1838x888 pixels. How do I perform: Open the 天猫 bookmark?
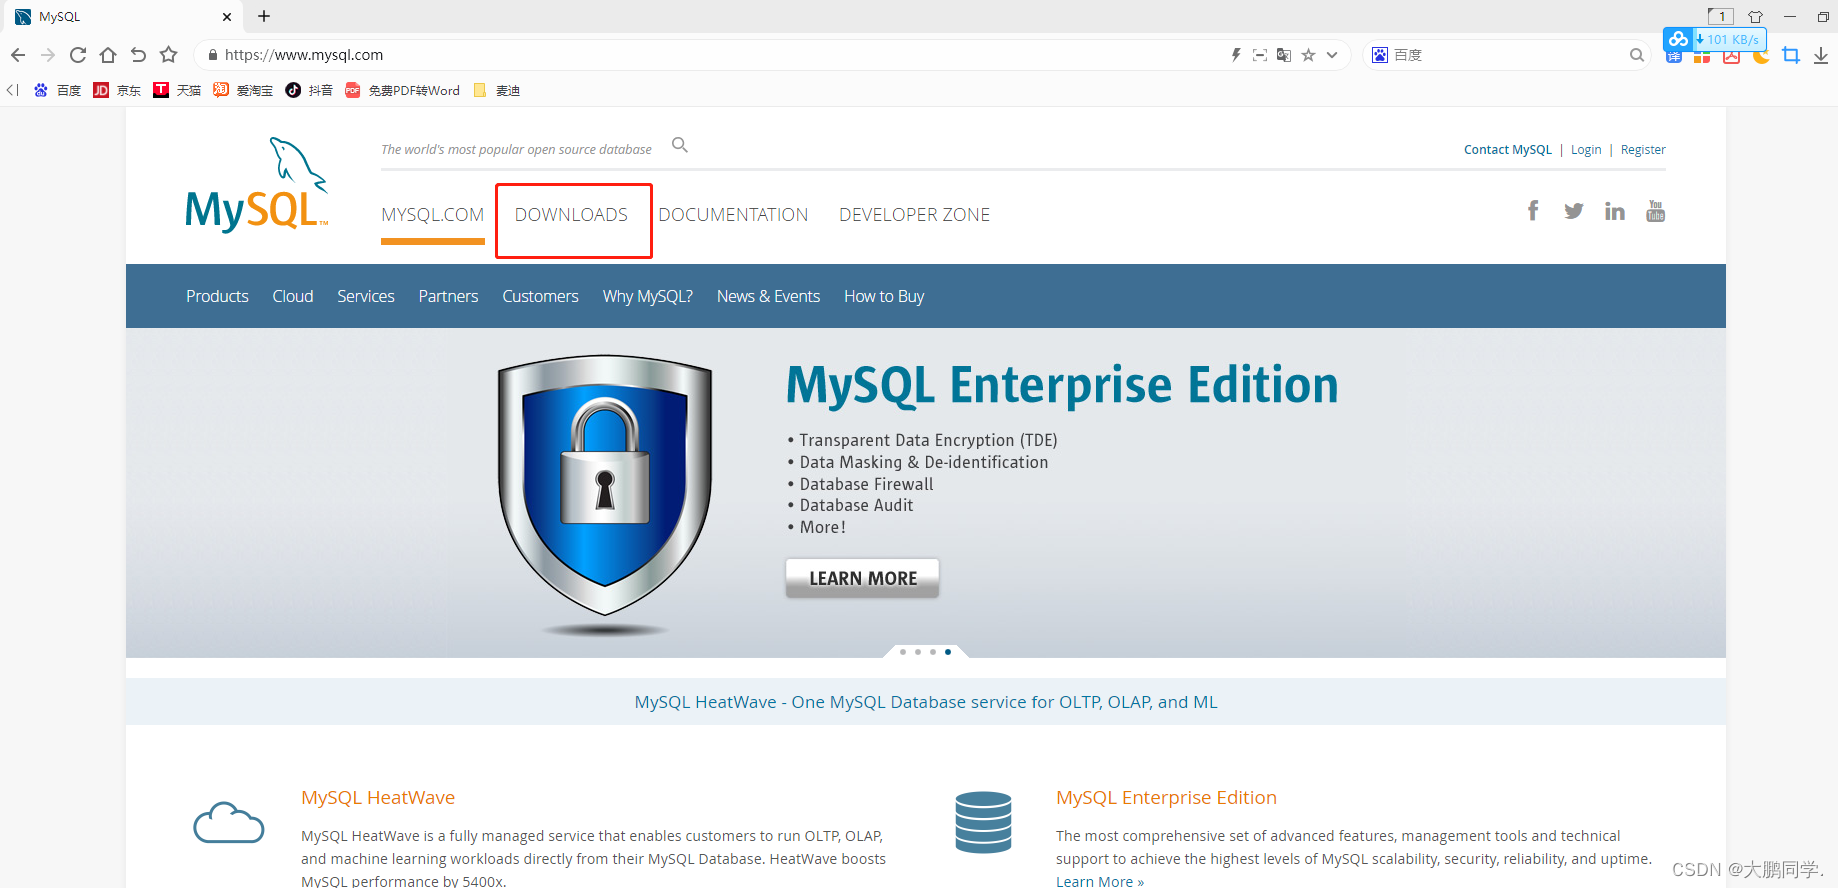pos(177,90)
